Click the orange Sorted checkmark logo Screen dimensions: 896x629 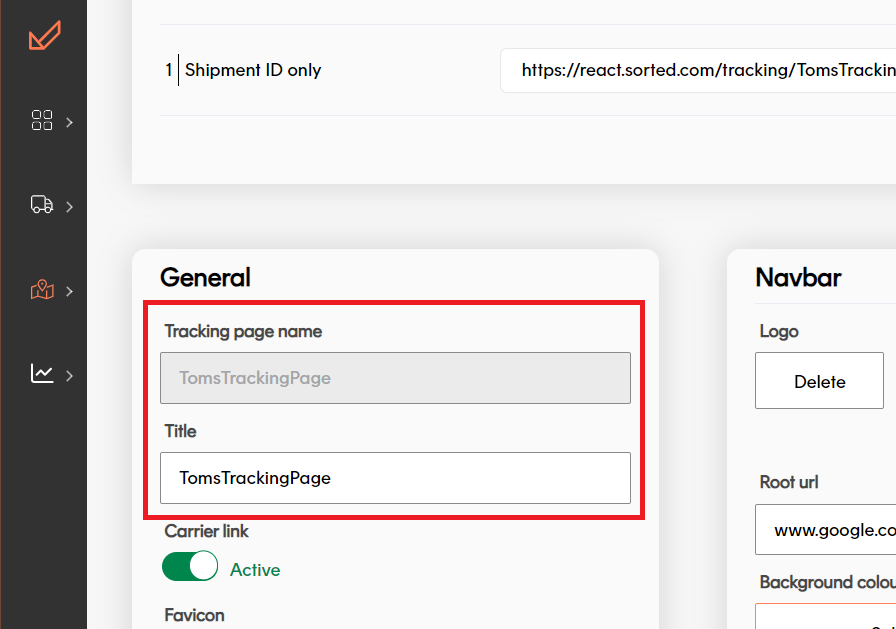click(x=43, y=36)
